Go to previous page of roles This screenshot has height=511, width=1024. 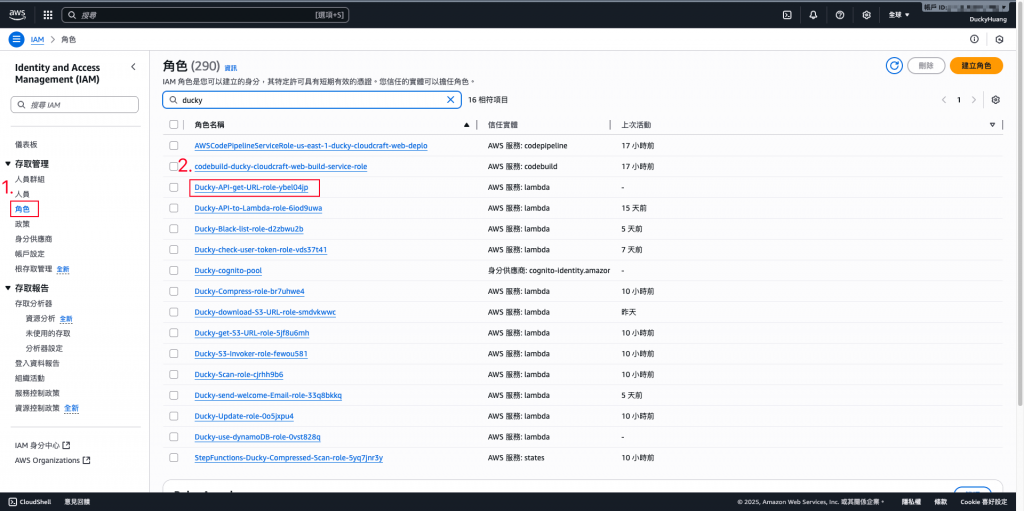[x=944, y=100]
